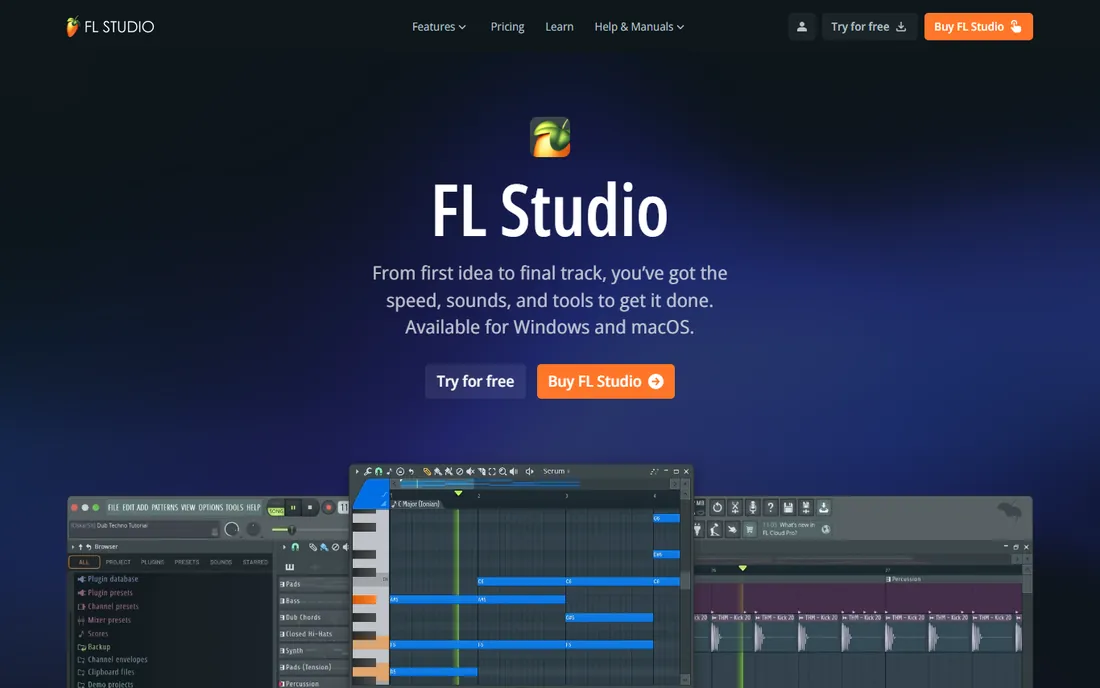Click the pause playback button
Image resolution: width=1100 pixels, height=688 pixels.
click(x=293, y=508)
